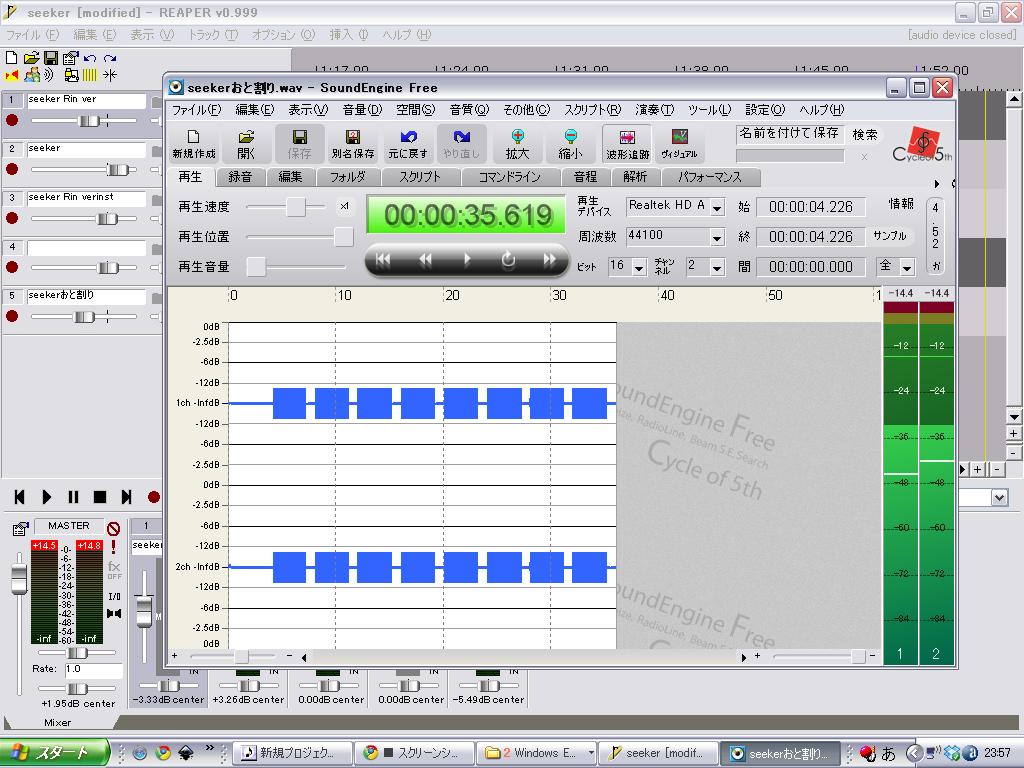This screenshot has width=1024, height=768.
Task: Open the REAPER dropdown behind SoundEngine window
Action: (999, 498)
